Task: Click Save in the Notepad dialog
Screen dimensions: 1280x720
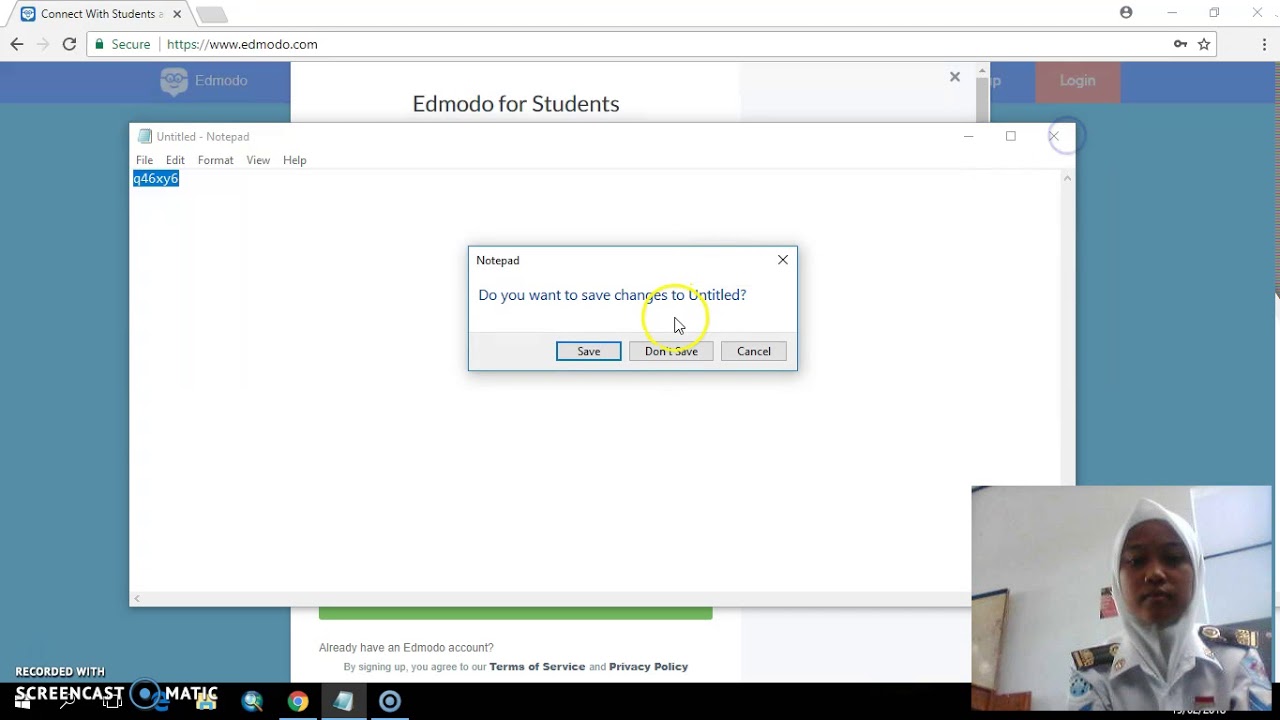Action: [x=588, y=351]
